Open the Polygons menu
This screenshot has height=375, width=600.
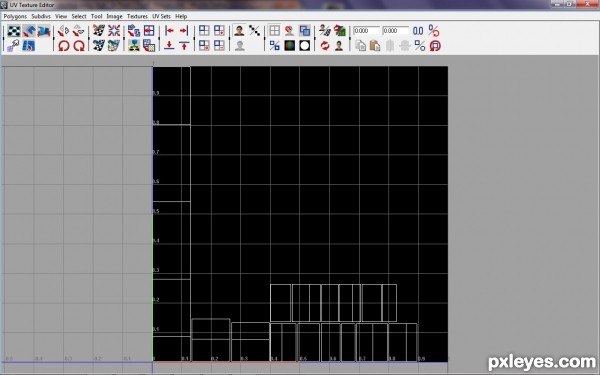click(x=15, y=16)
